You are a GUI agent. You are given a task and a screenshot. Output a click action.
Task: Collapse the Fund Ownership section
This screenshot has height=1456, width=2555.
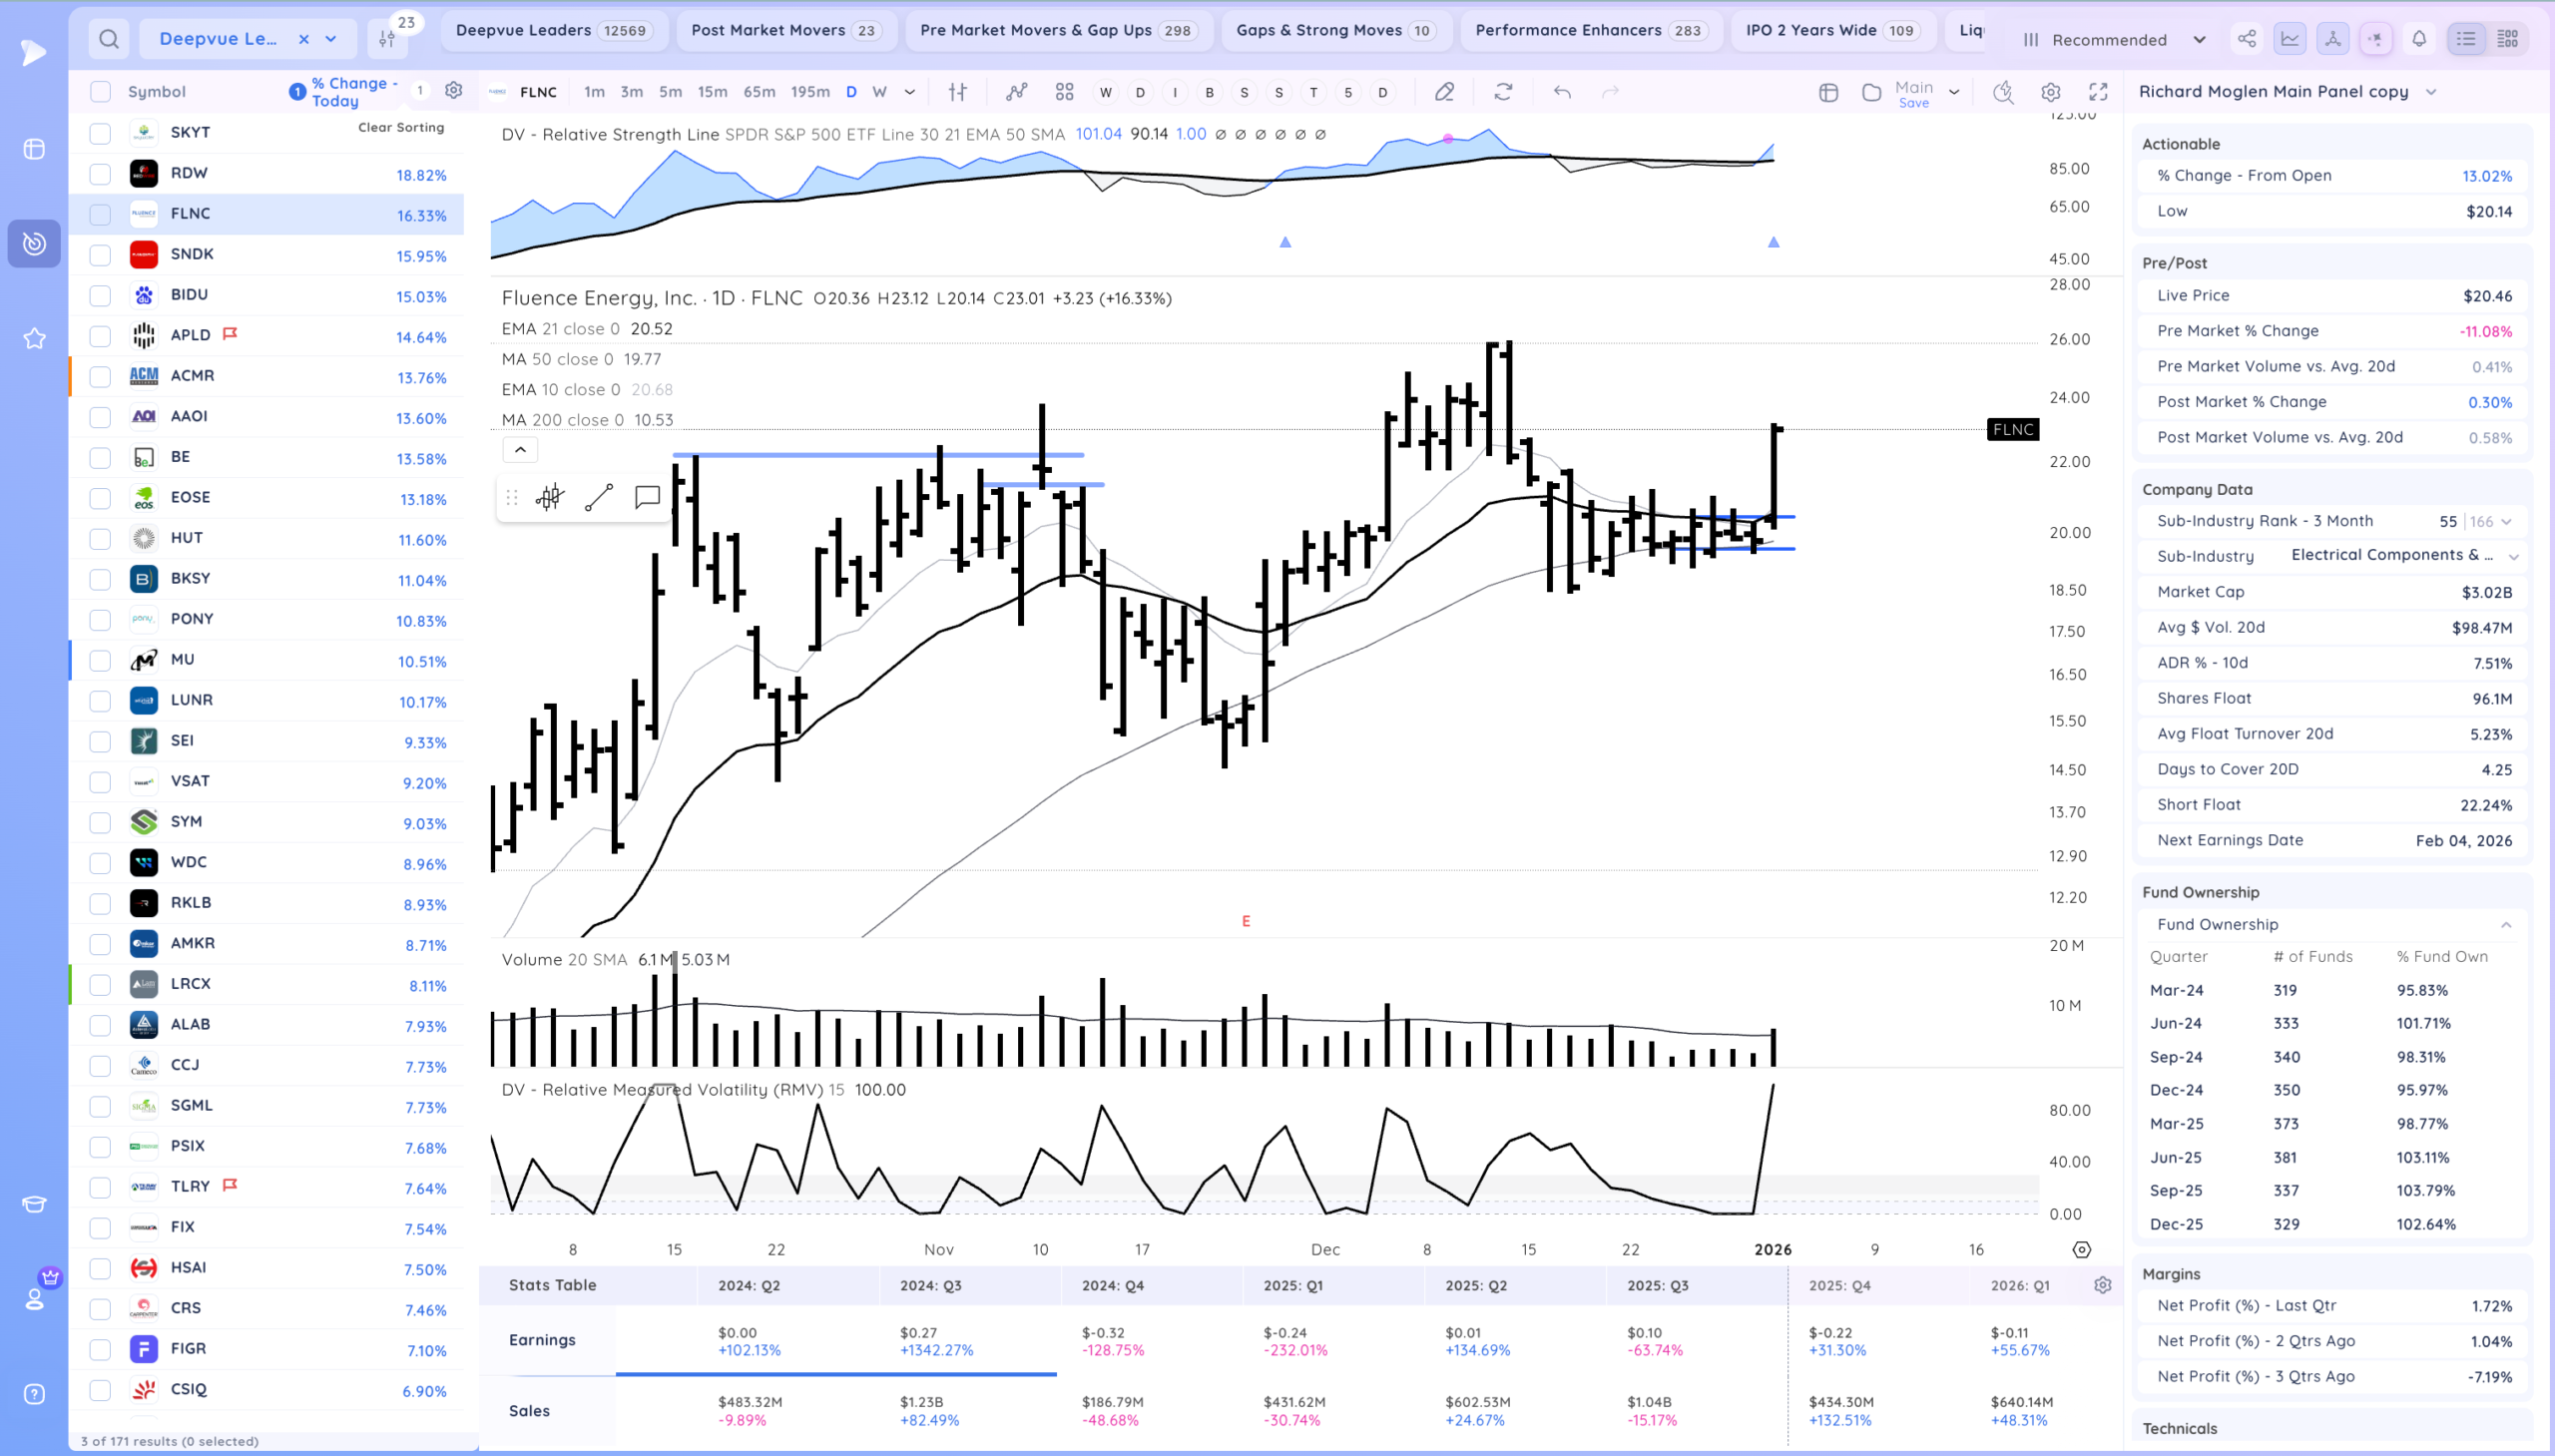2505,925
